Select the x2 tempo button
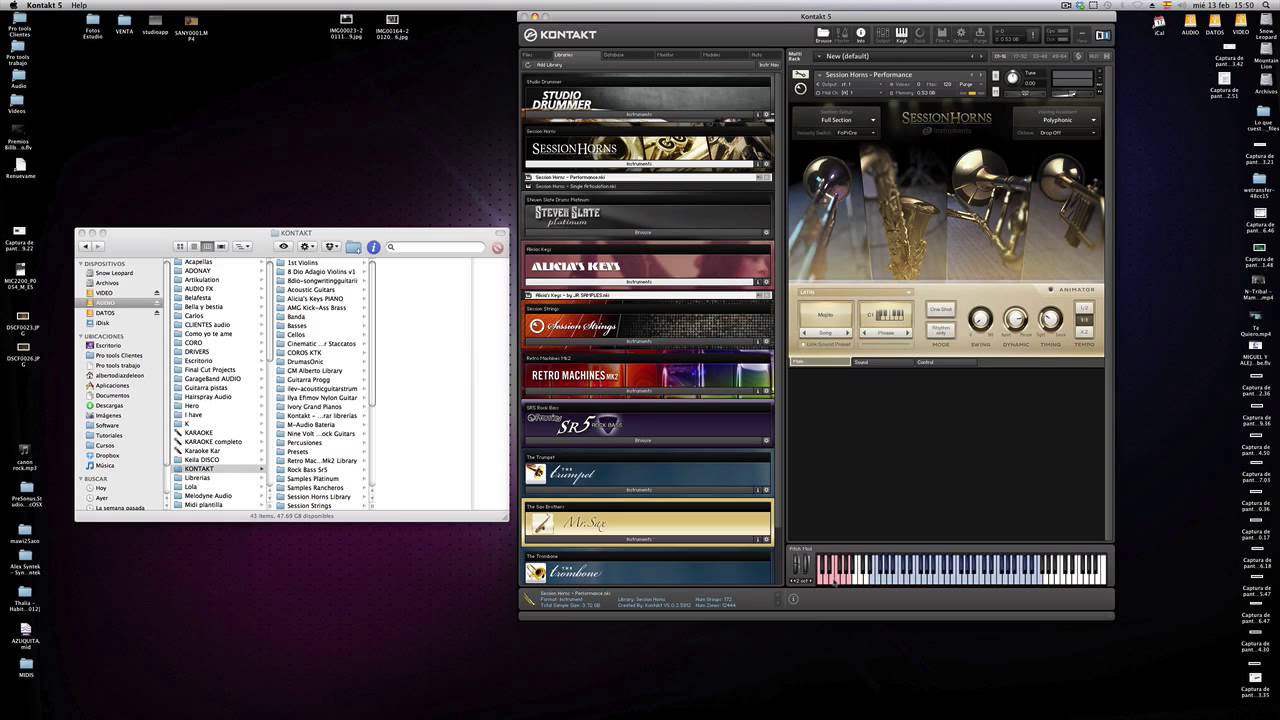Image resolution: width=1280 pixels, height=720 pixels. [x=1084, y=332]
